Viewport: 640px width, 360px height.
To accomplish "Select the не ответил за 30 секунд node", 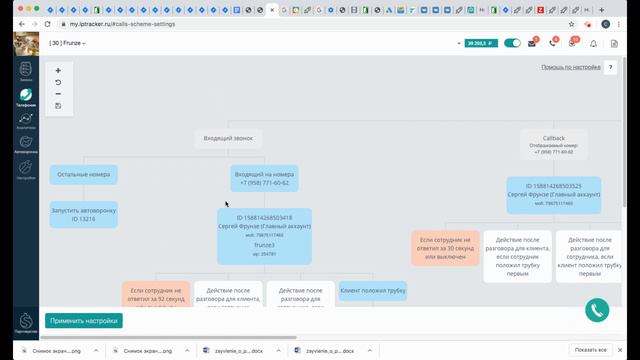I will (445, 248).
